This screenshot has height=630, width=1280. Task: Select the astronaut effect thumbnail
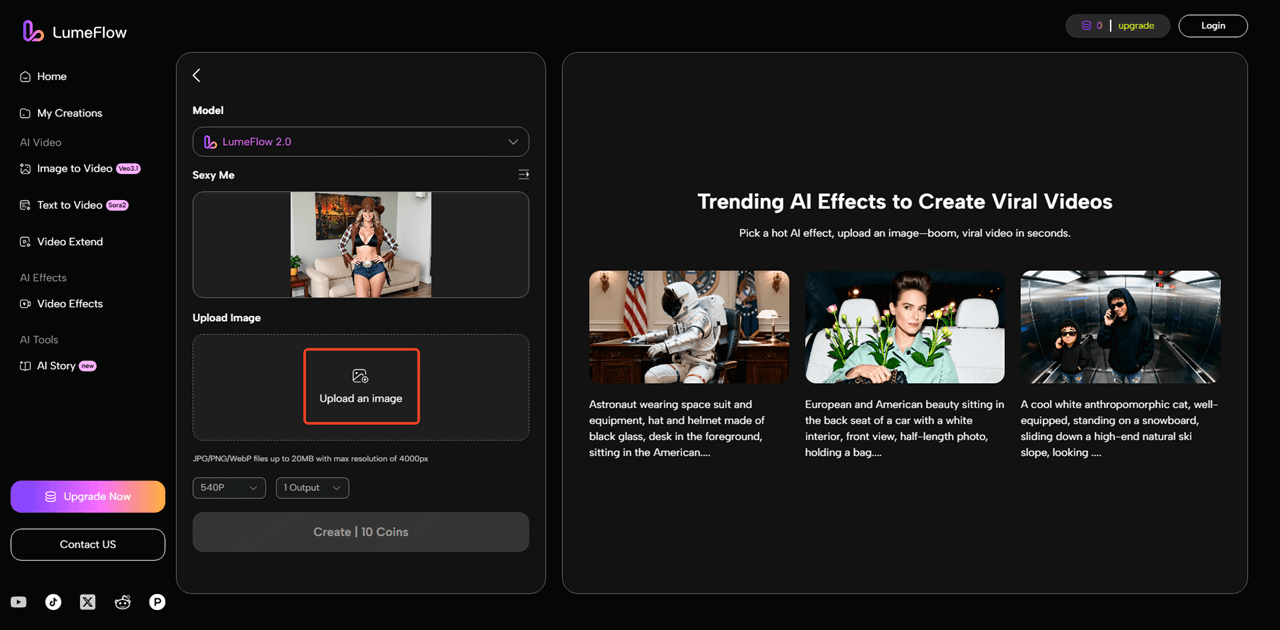click(x=689, y=327)
